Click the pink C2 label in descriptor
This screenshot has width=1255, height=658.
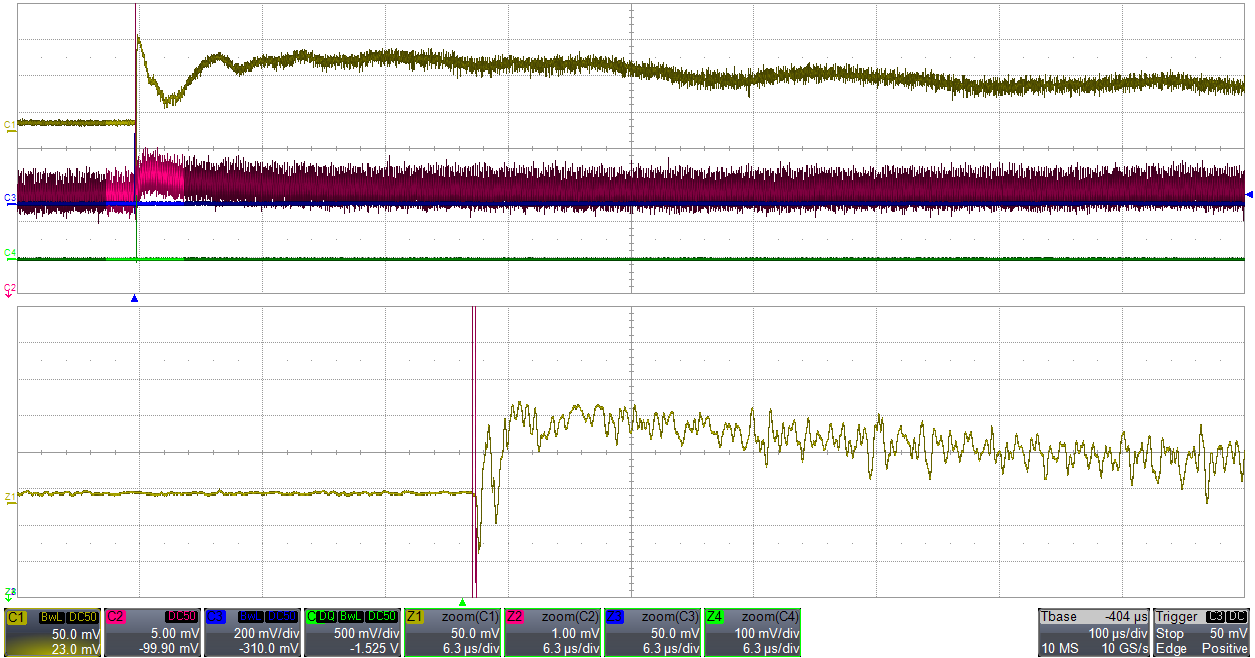point(115,617)
